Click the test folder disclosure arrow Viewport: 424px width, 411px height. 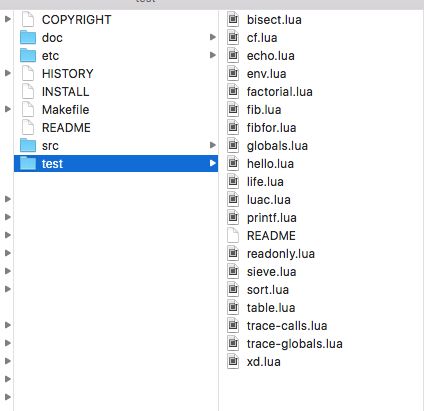(x=213, y=163)
